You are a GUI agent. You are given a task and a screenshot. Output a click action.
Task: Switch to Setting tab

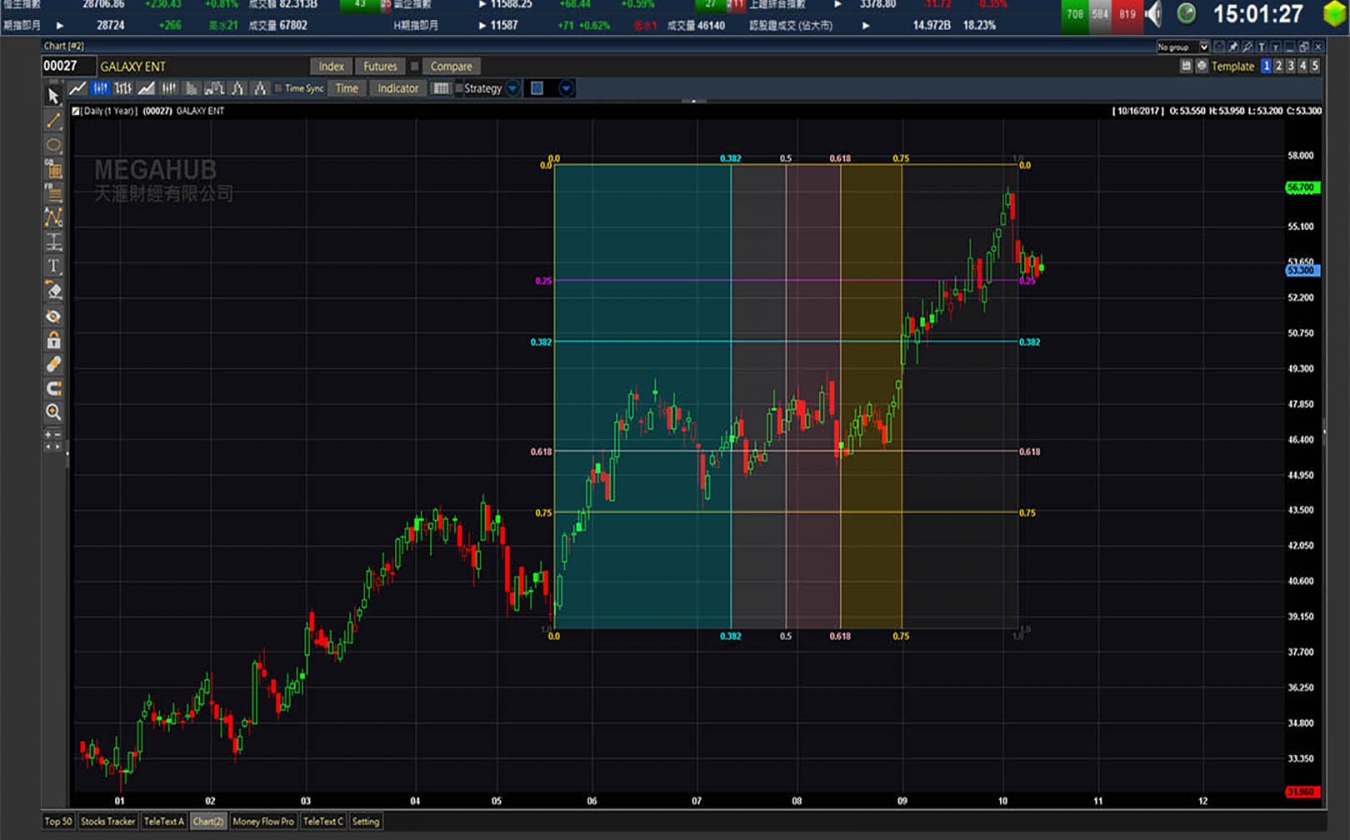point(366,821)
